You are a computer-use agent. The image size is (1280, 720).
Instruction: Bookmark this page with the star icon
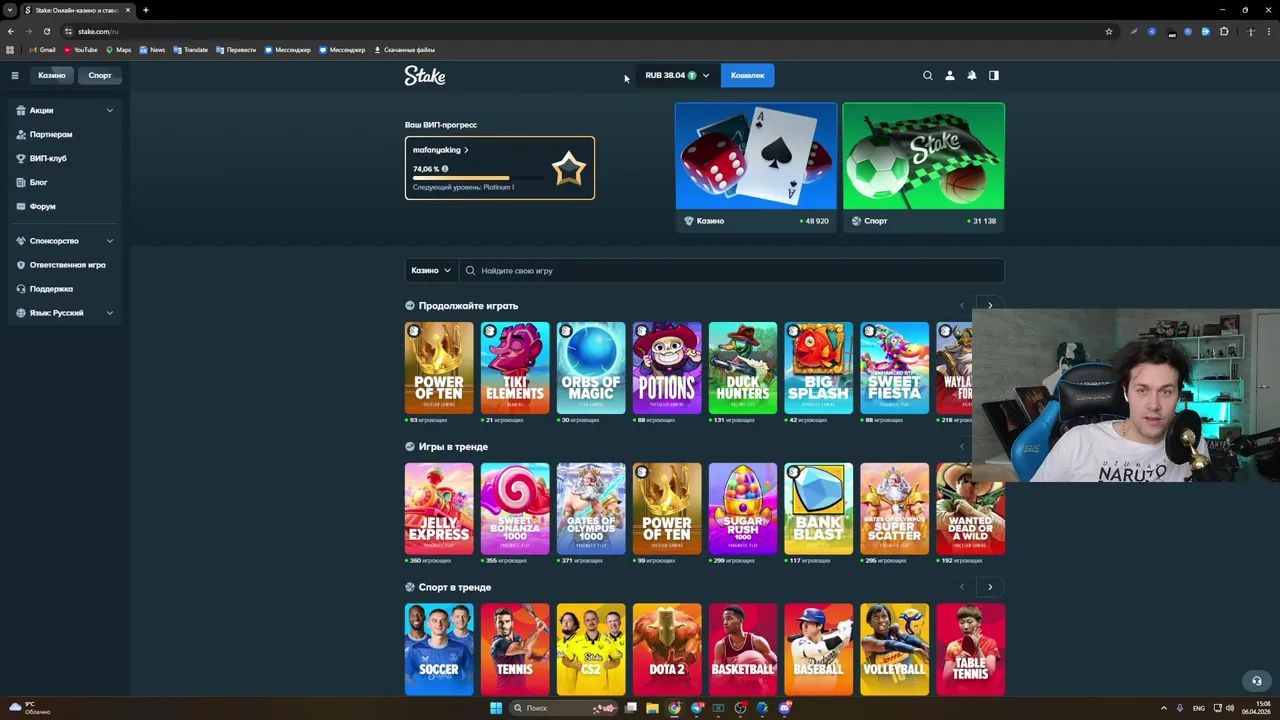[x=1108, y=31]
